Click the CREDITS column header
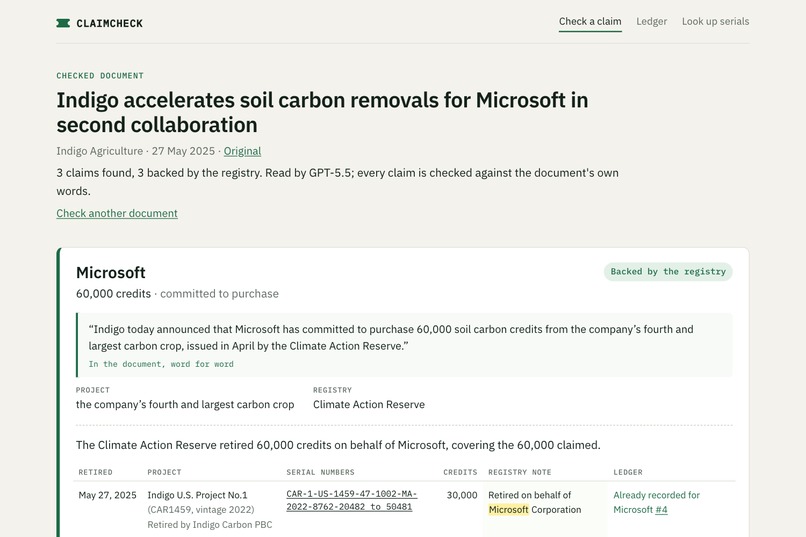 point(460,472)
